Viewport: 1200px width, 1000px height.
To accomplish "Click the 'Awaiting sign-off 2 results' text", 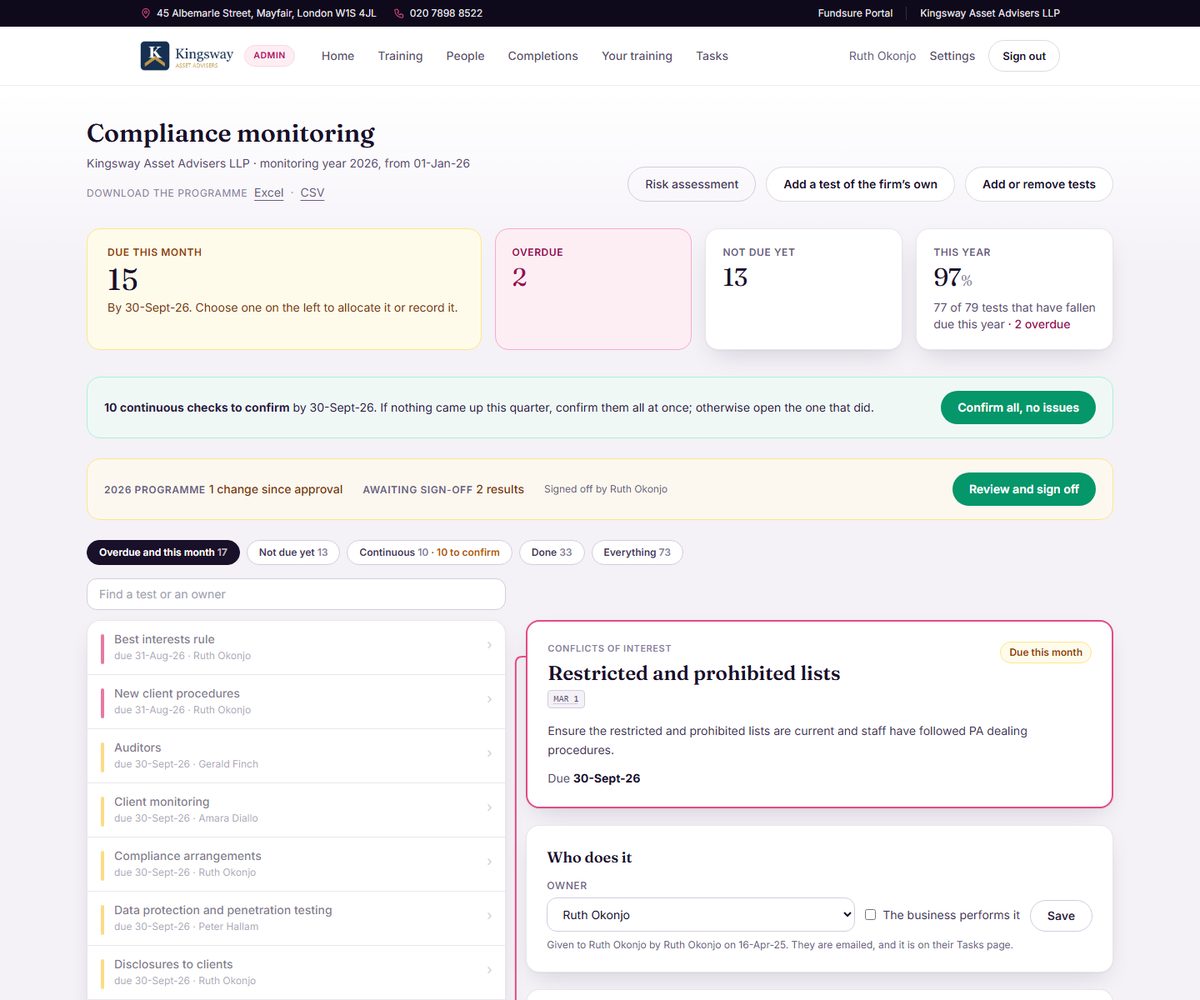I will click(x=443, y=490).
